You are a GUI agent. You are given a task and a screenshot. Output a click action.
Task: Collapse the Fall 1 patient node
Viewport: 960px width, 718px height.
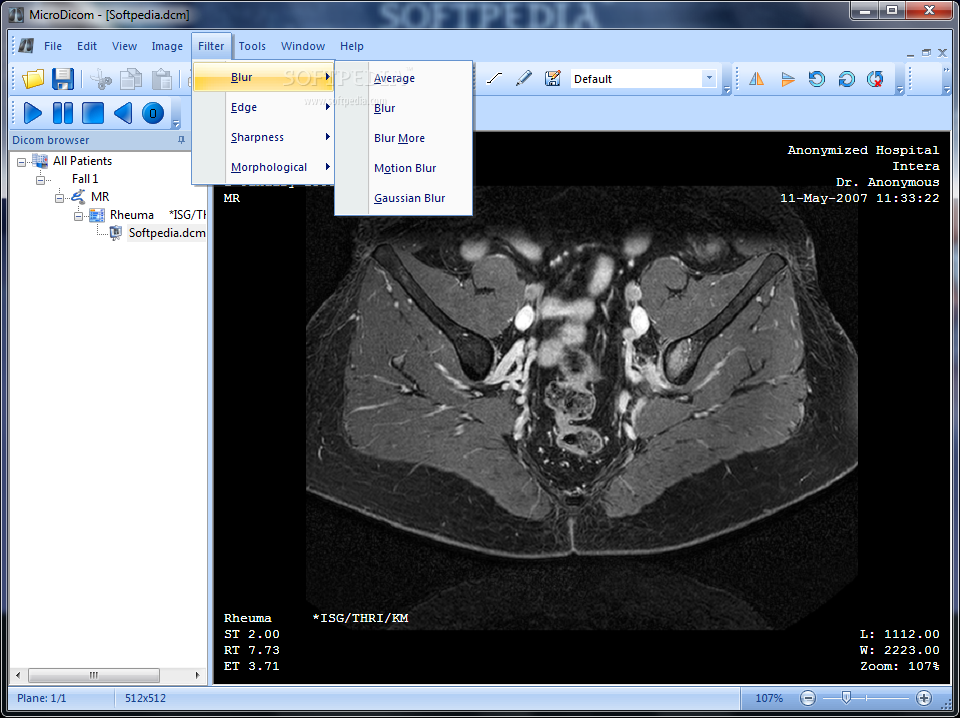click(40, 179)
